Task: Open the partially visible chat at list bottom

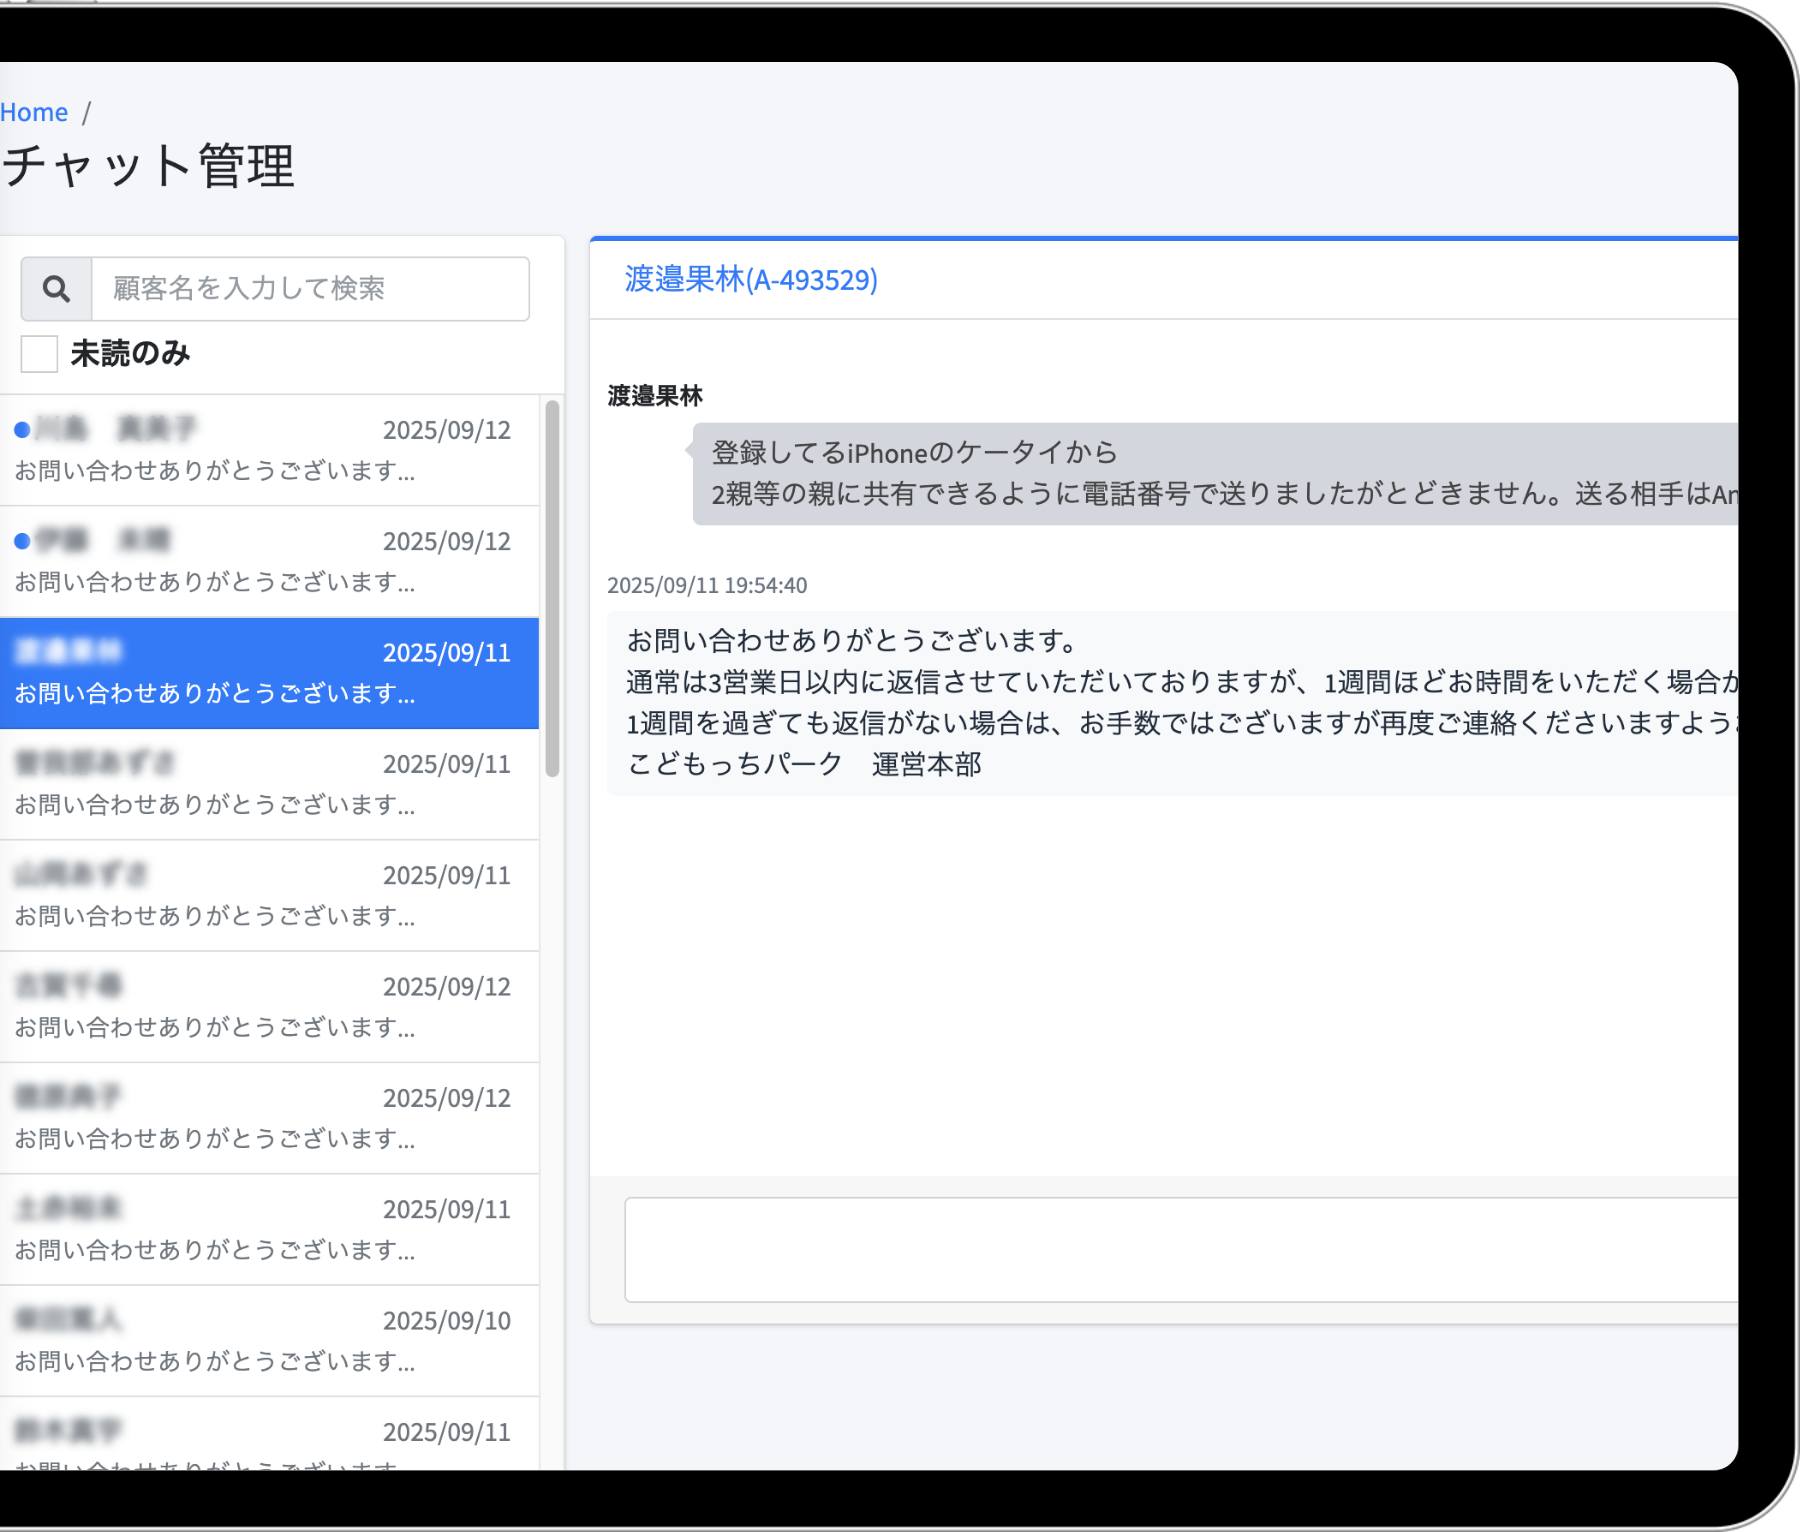Action: point(268,1440)
